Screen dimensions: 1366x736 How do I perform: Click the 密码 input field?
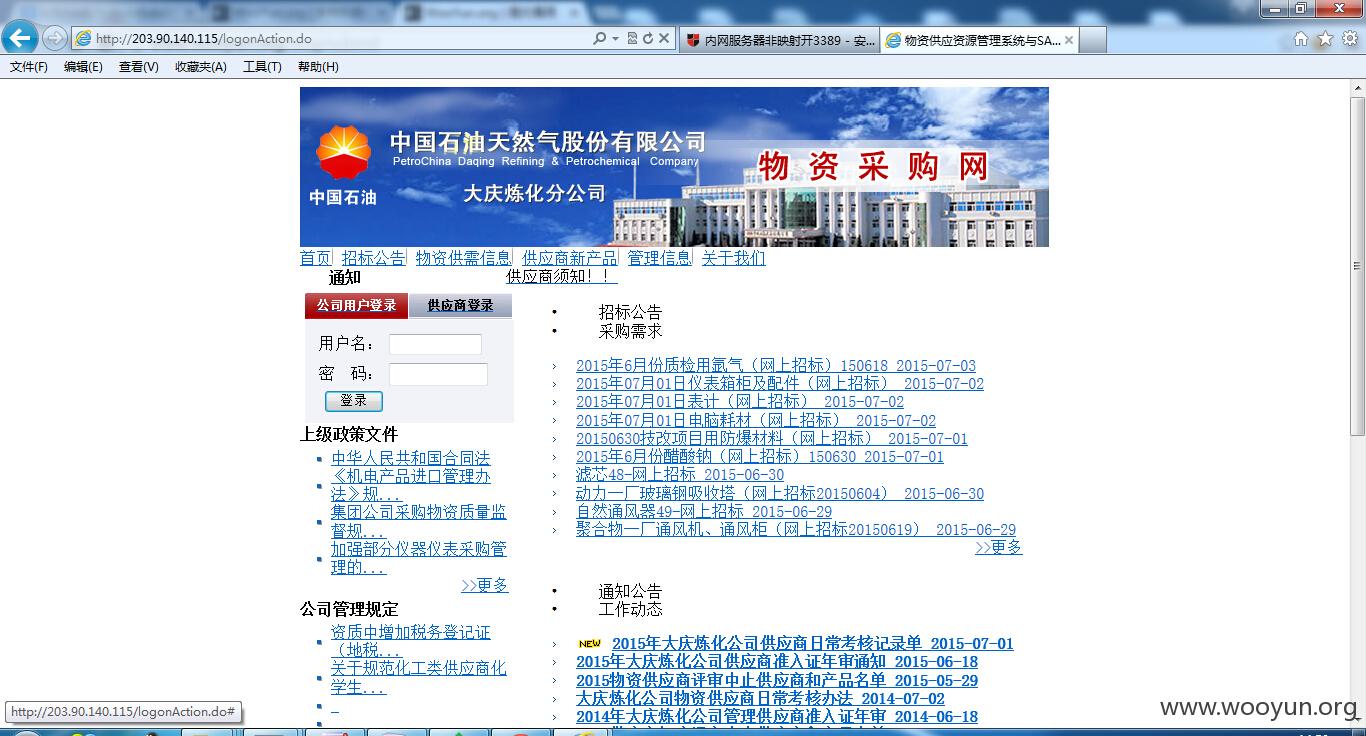pyautogui.click(x=438, y=374)
